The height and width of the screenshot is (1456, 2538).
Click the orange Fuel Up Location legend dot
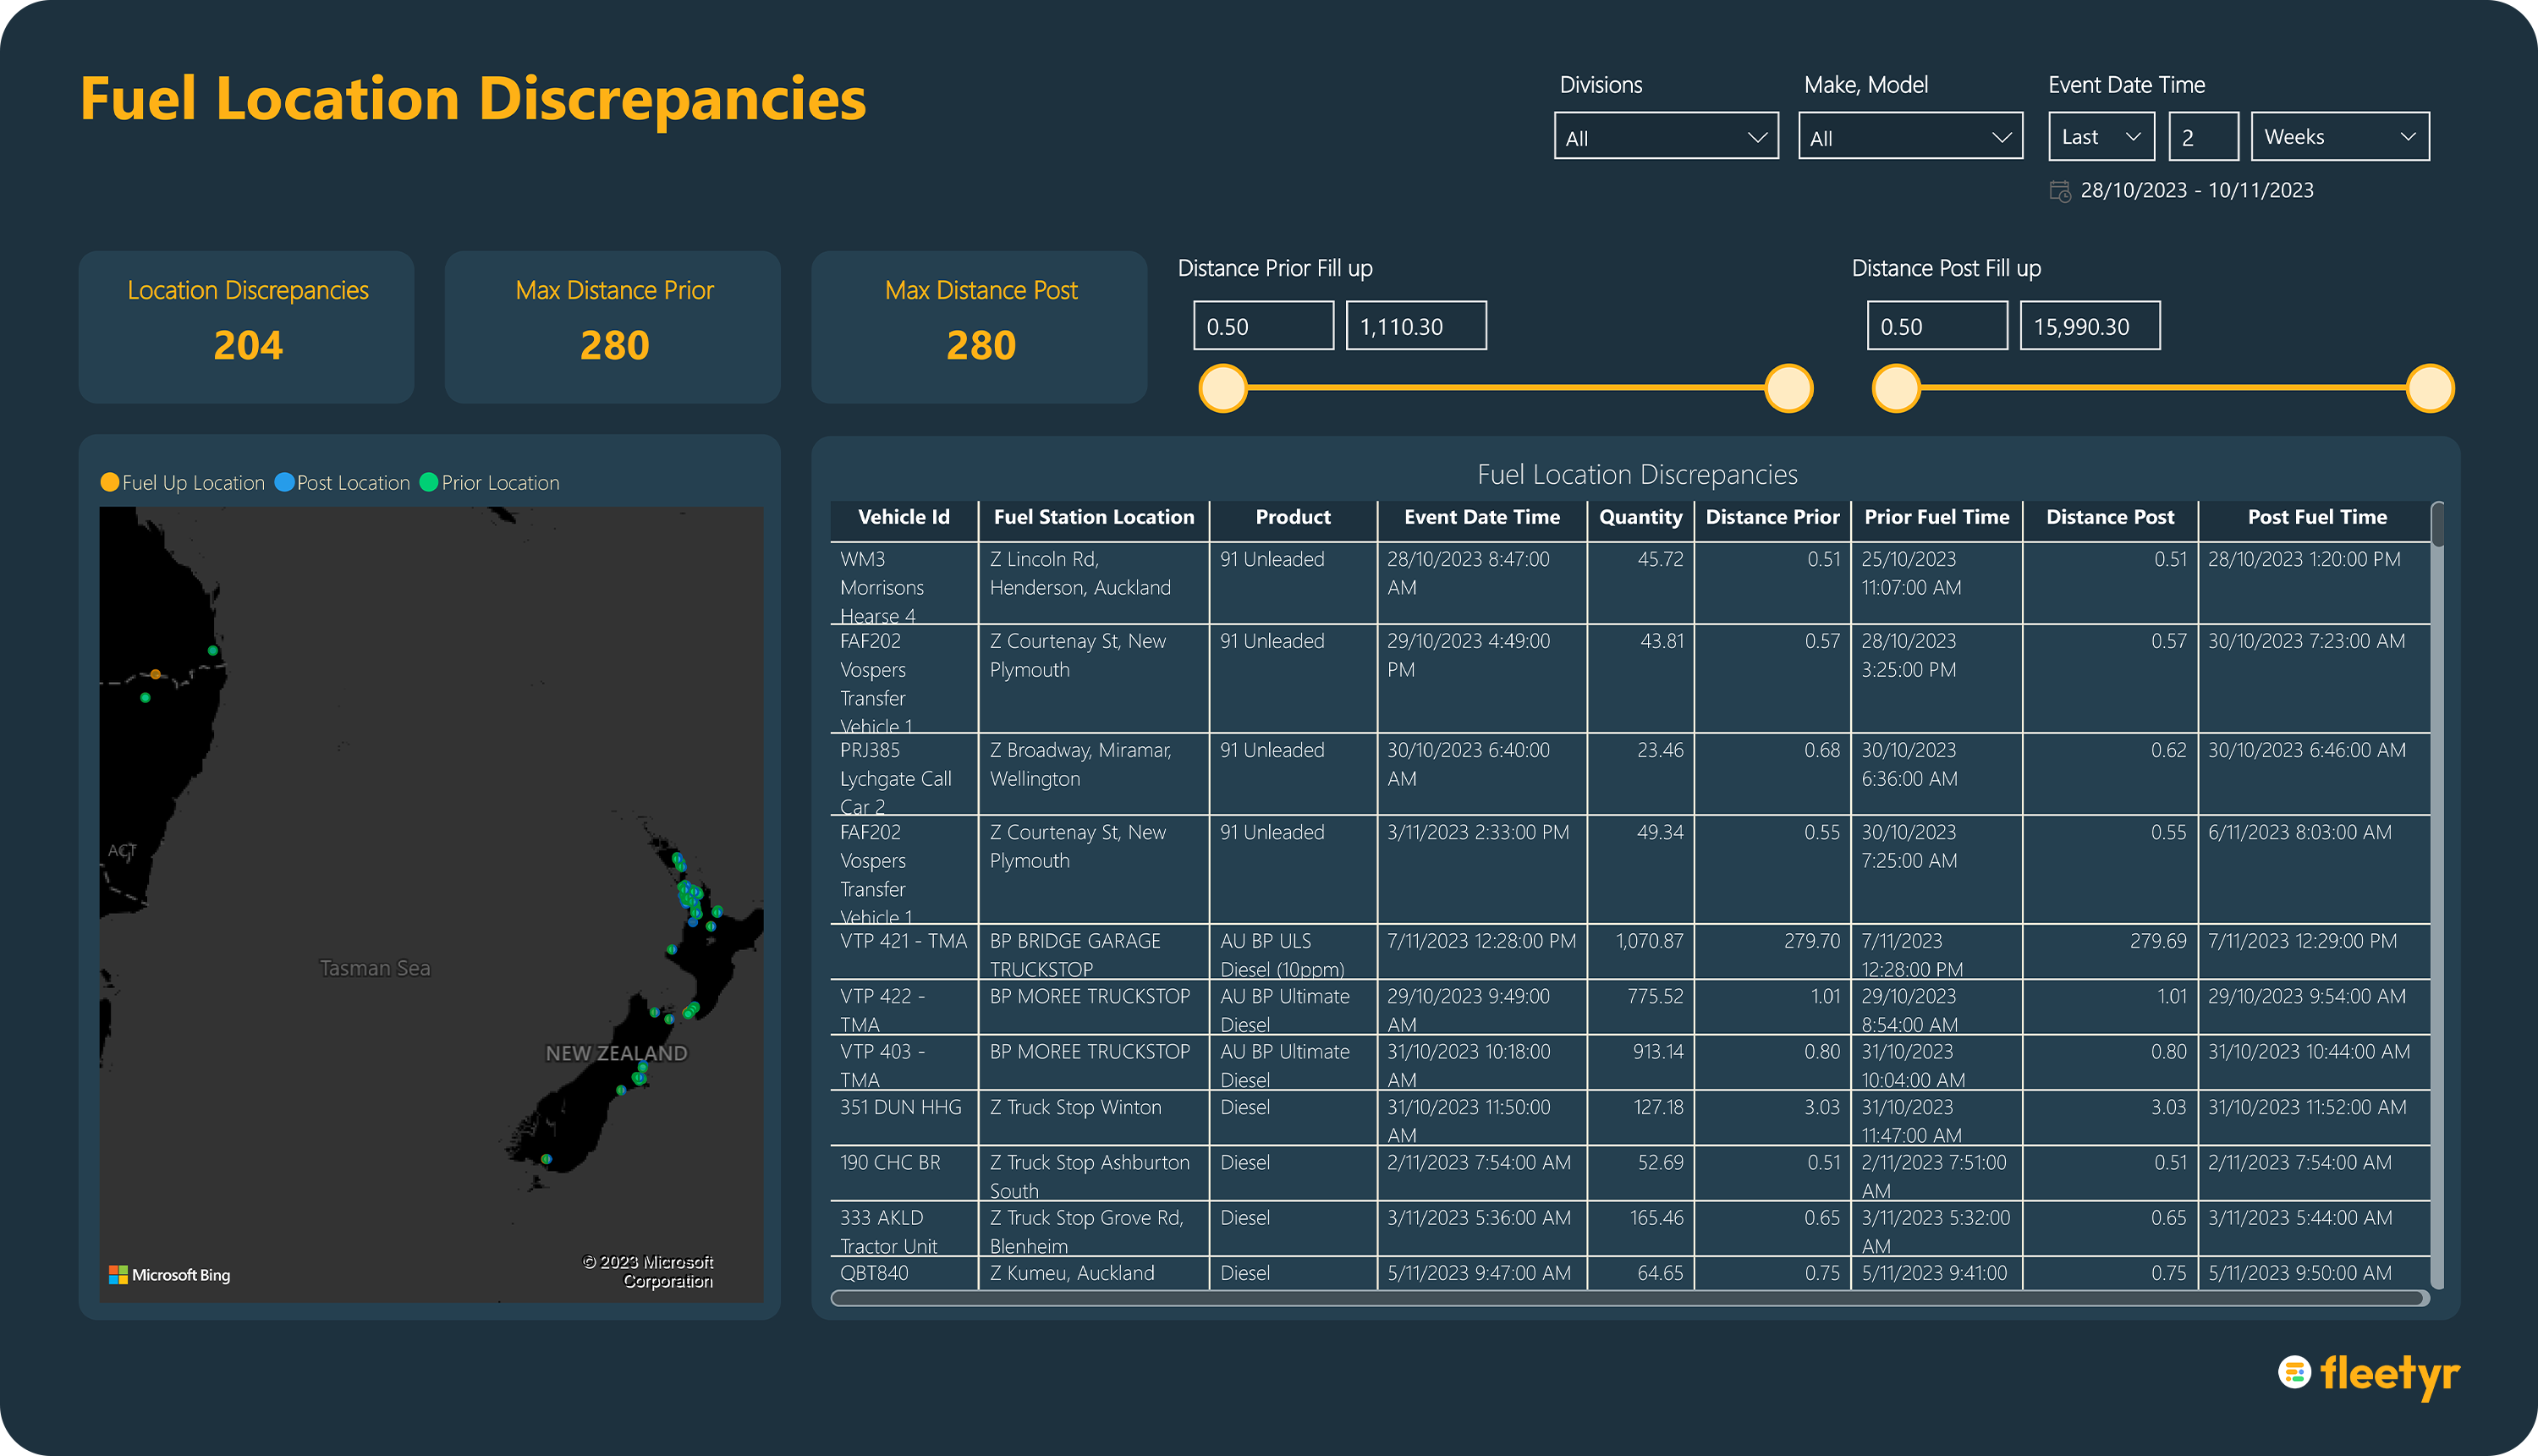(x=110, y=482)
